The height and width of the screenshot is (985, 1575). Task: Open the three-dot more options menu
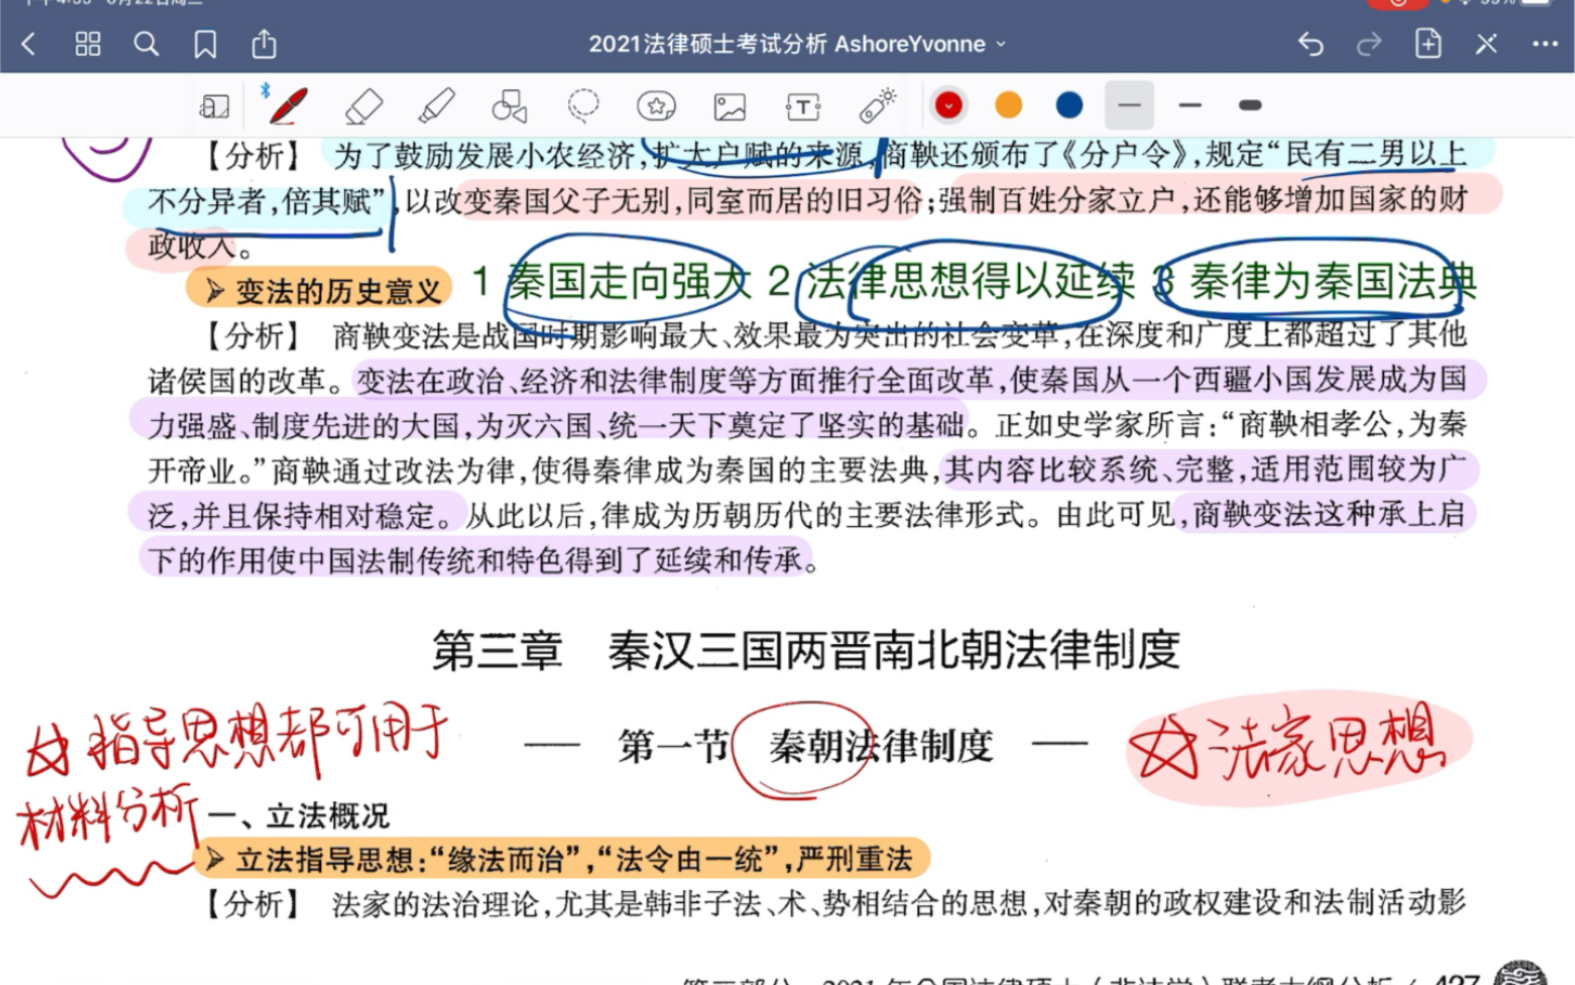pos(1545,44)
